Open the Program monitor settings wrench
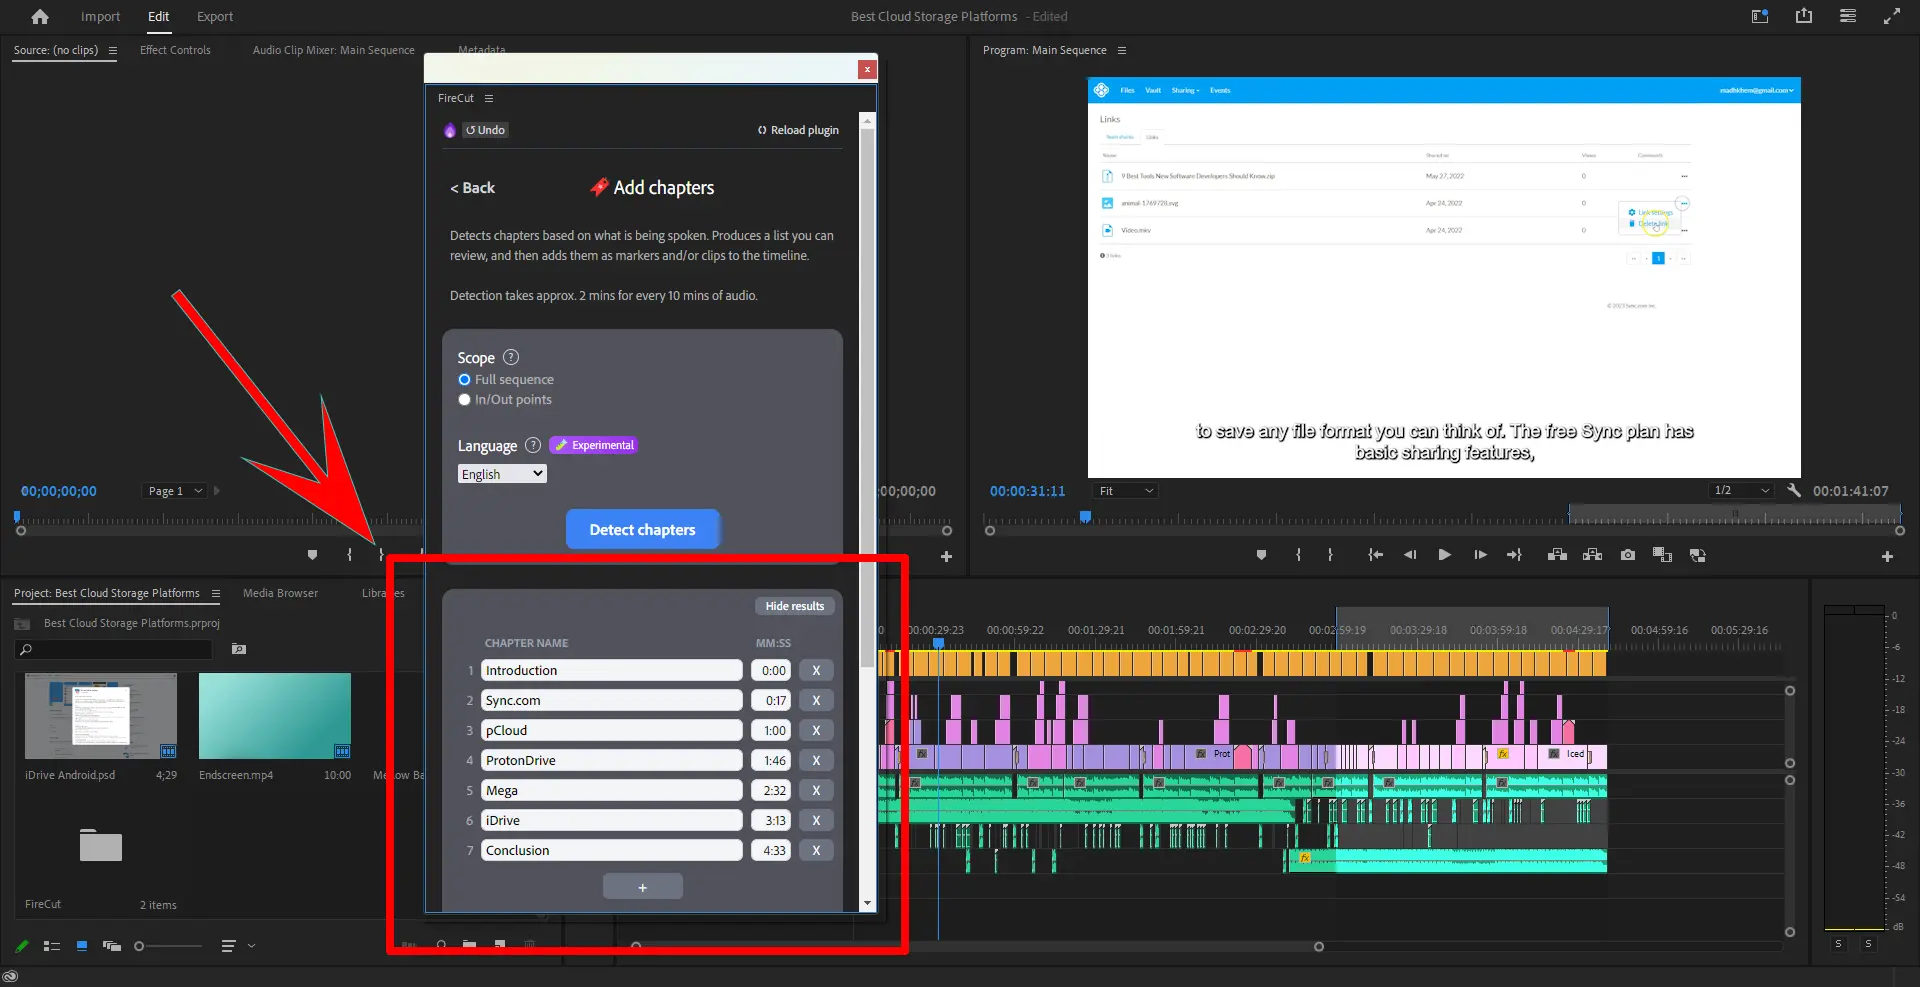This screenshot has height=987, width=1920. 1793,491
